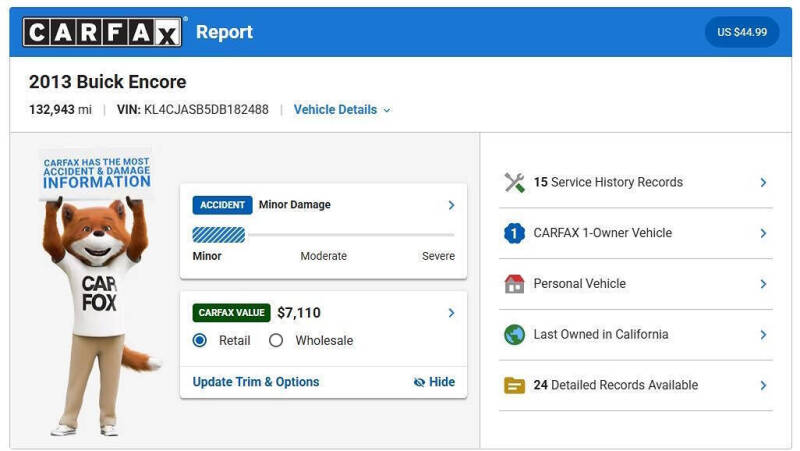Click the Accident & Damage Information sign
The image size is (800, 451).
(96, 173)
